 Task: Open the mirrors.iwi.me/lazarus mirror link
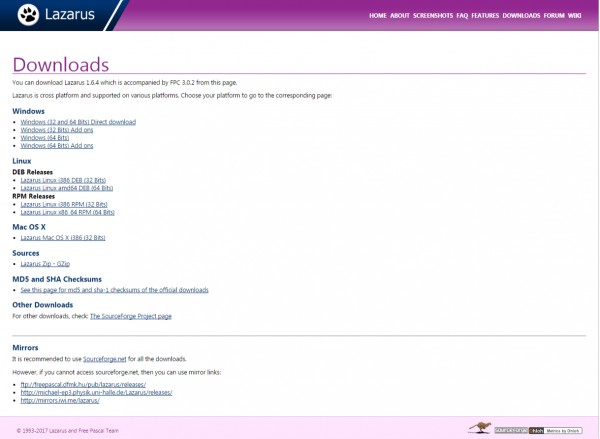[60, 401]
